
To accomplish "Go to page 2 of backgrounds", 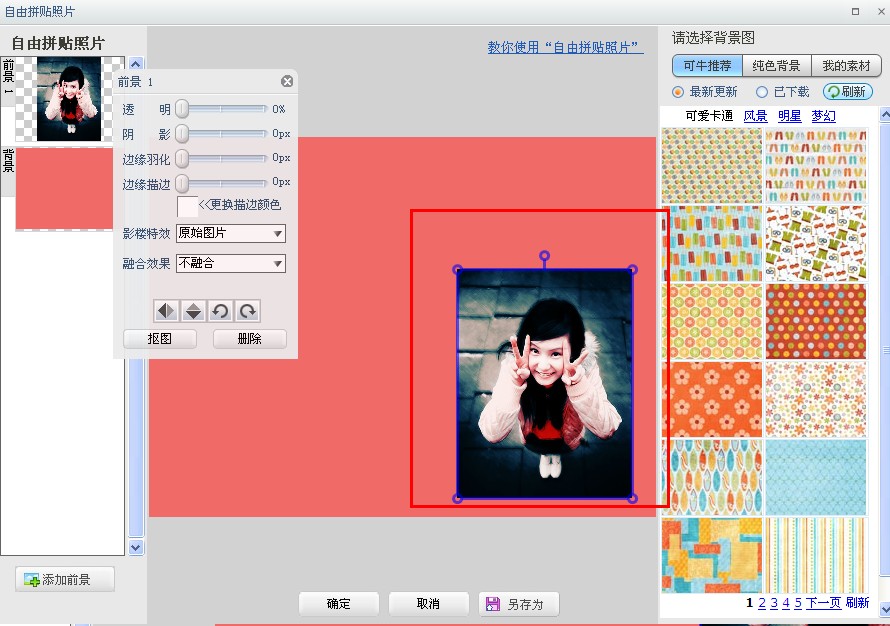I will click(x=762, y=603).
